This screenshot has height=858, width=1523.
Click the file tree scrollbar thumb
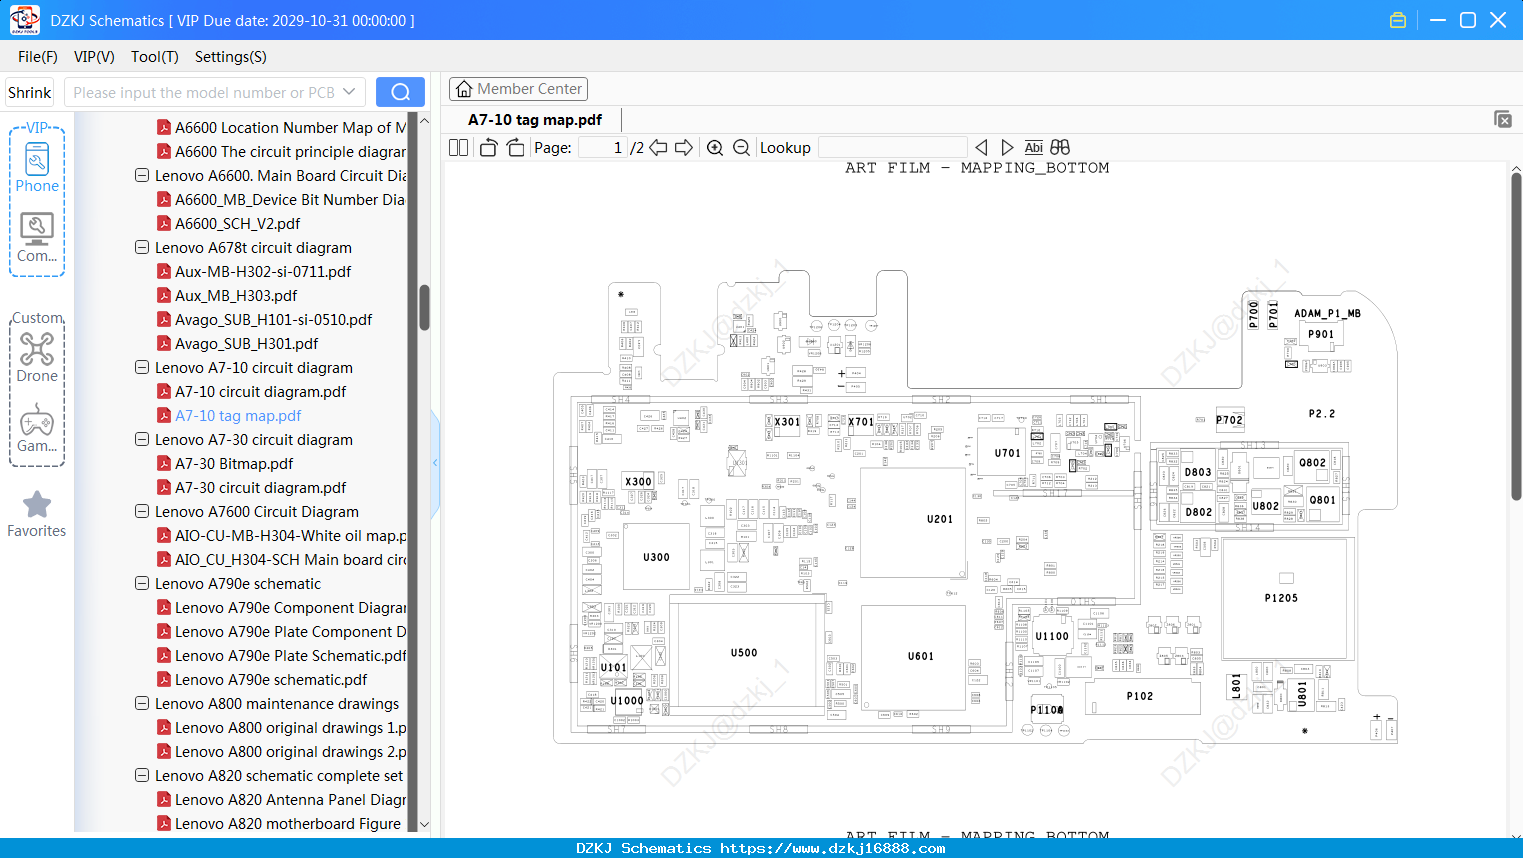pos(424,307)
